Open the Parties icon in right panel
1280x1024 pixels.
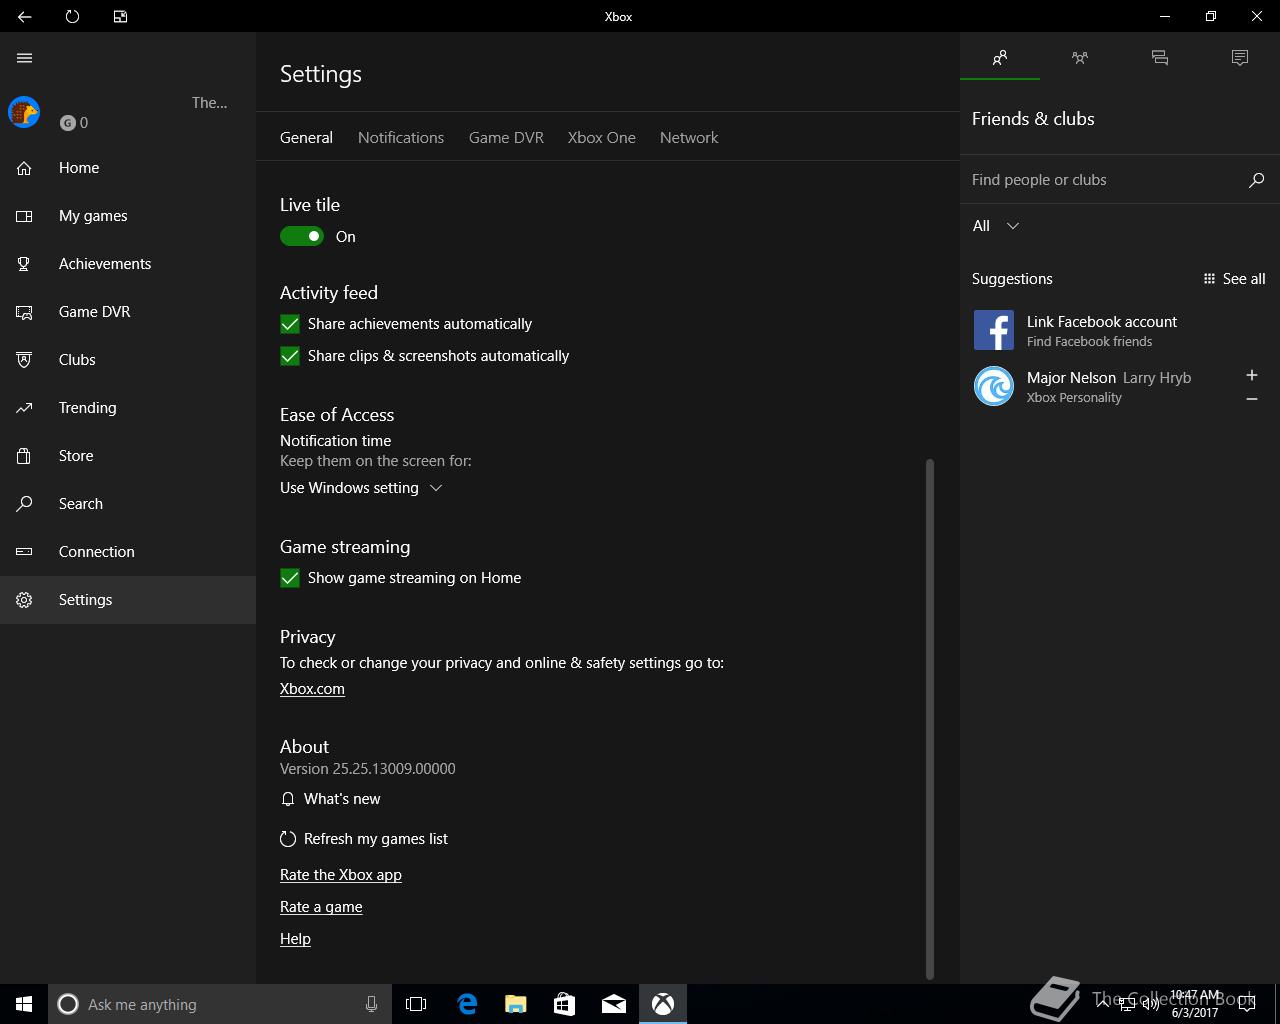pos(1080,58)
